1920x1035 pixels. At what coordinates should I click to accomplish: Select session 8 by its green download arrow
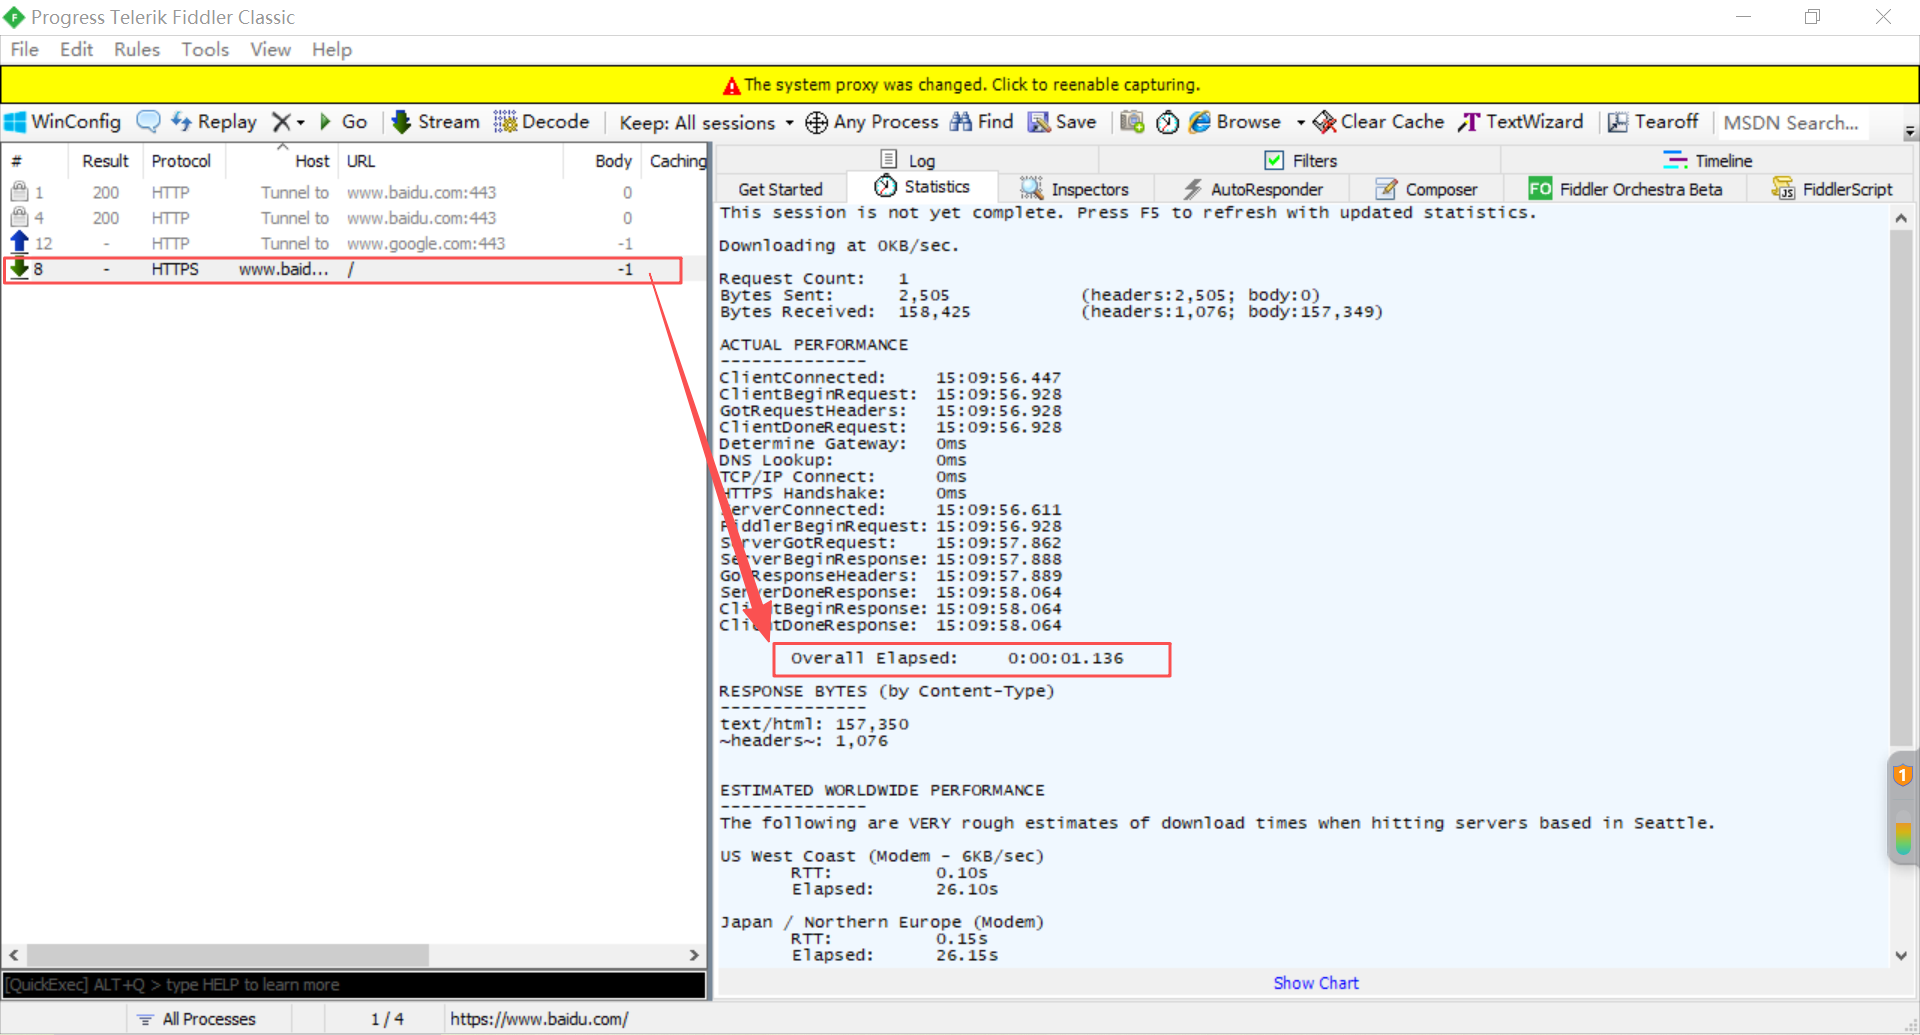19,268
